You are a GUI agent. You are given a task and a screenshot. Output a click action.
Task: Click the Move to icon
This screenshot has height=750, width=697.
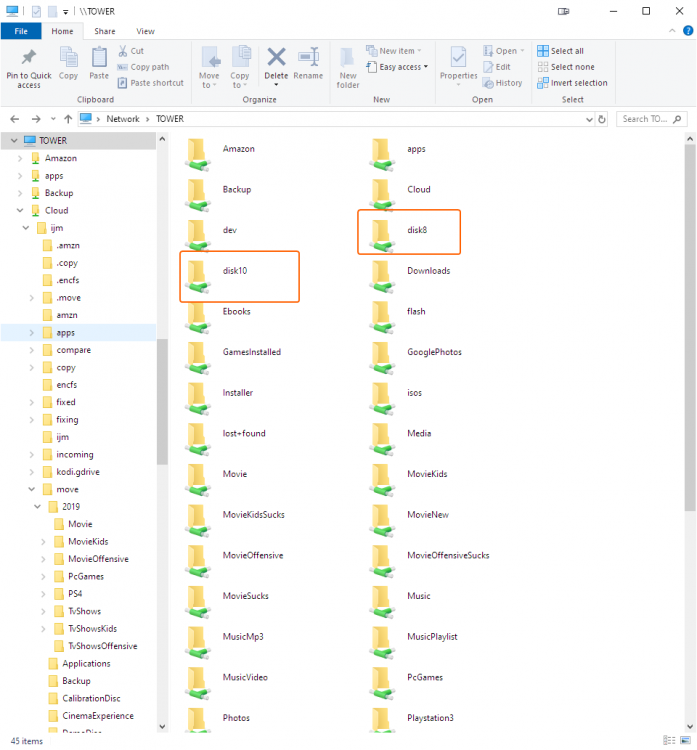[210, 57]
